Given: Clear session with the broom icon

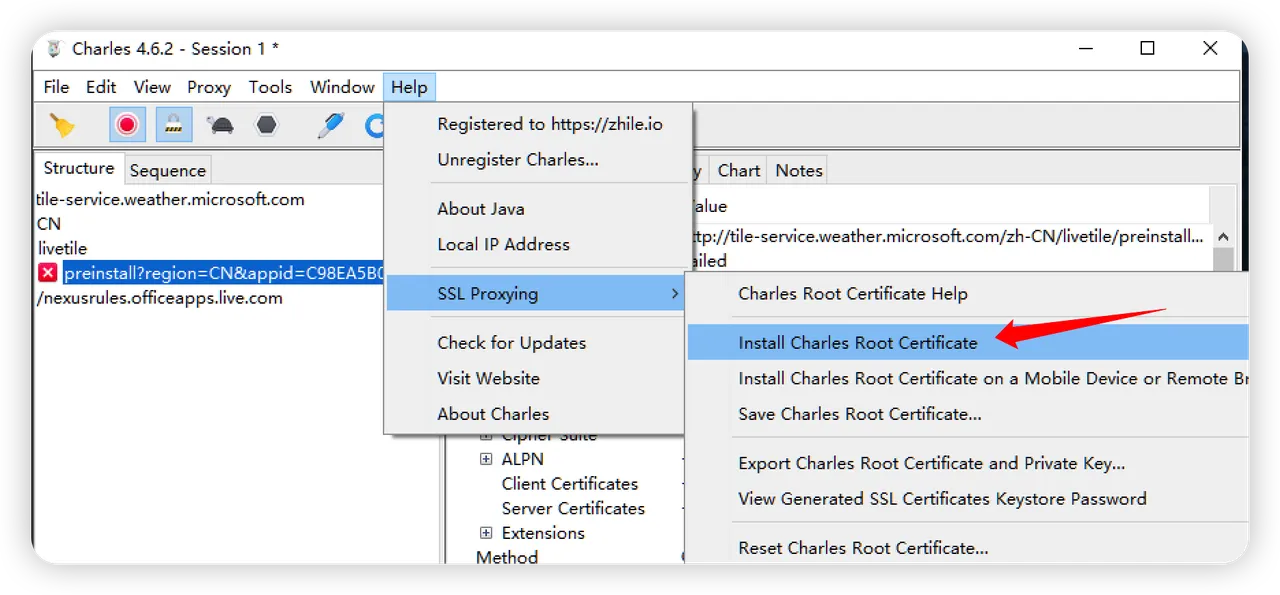Looking at the screenshot, I should point(62,125).
